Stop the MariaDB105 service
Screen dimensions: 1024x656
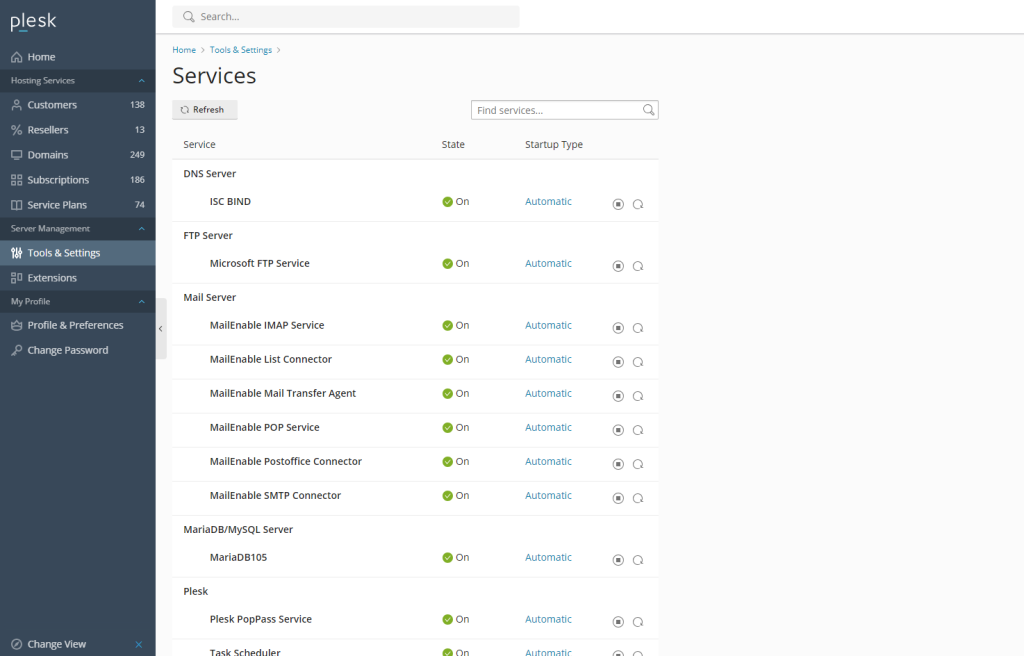(x=618, y=560)
